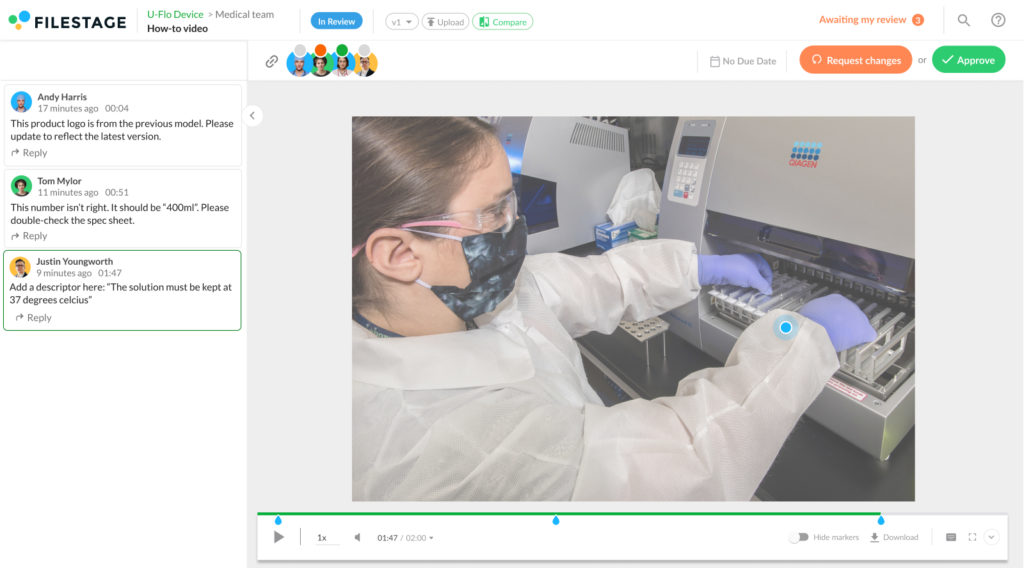Click the green Approve button

(x=968, y=59)
